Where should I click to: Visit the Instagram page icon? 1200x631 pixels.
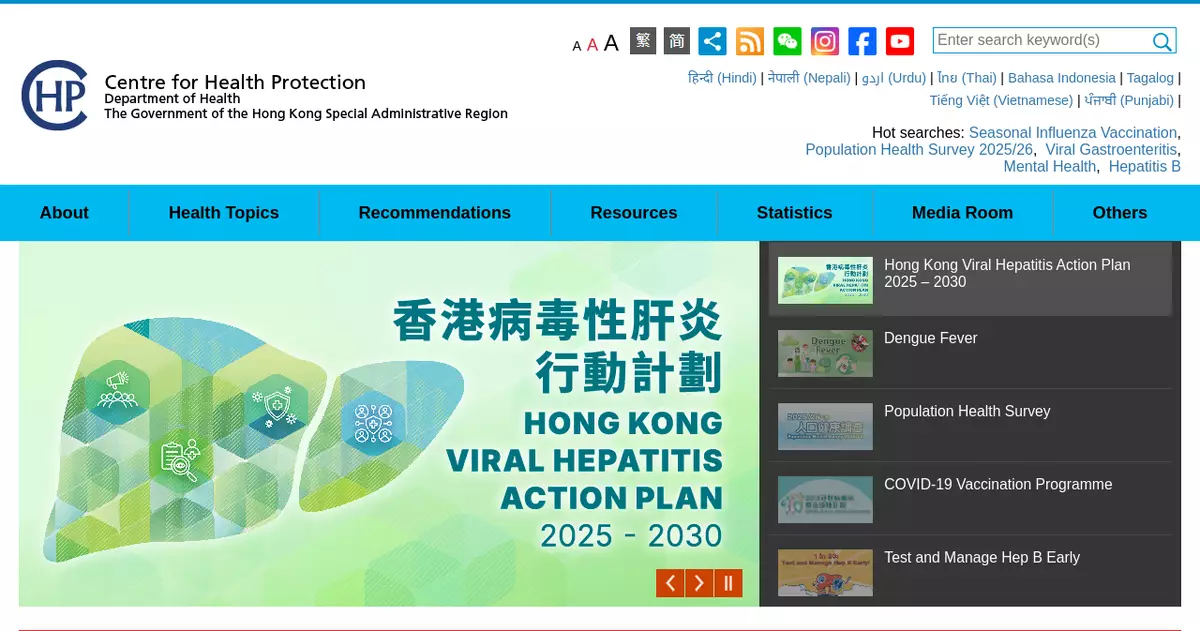pyautogui.click(x=825, y=41)
